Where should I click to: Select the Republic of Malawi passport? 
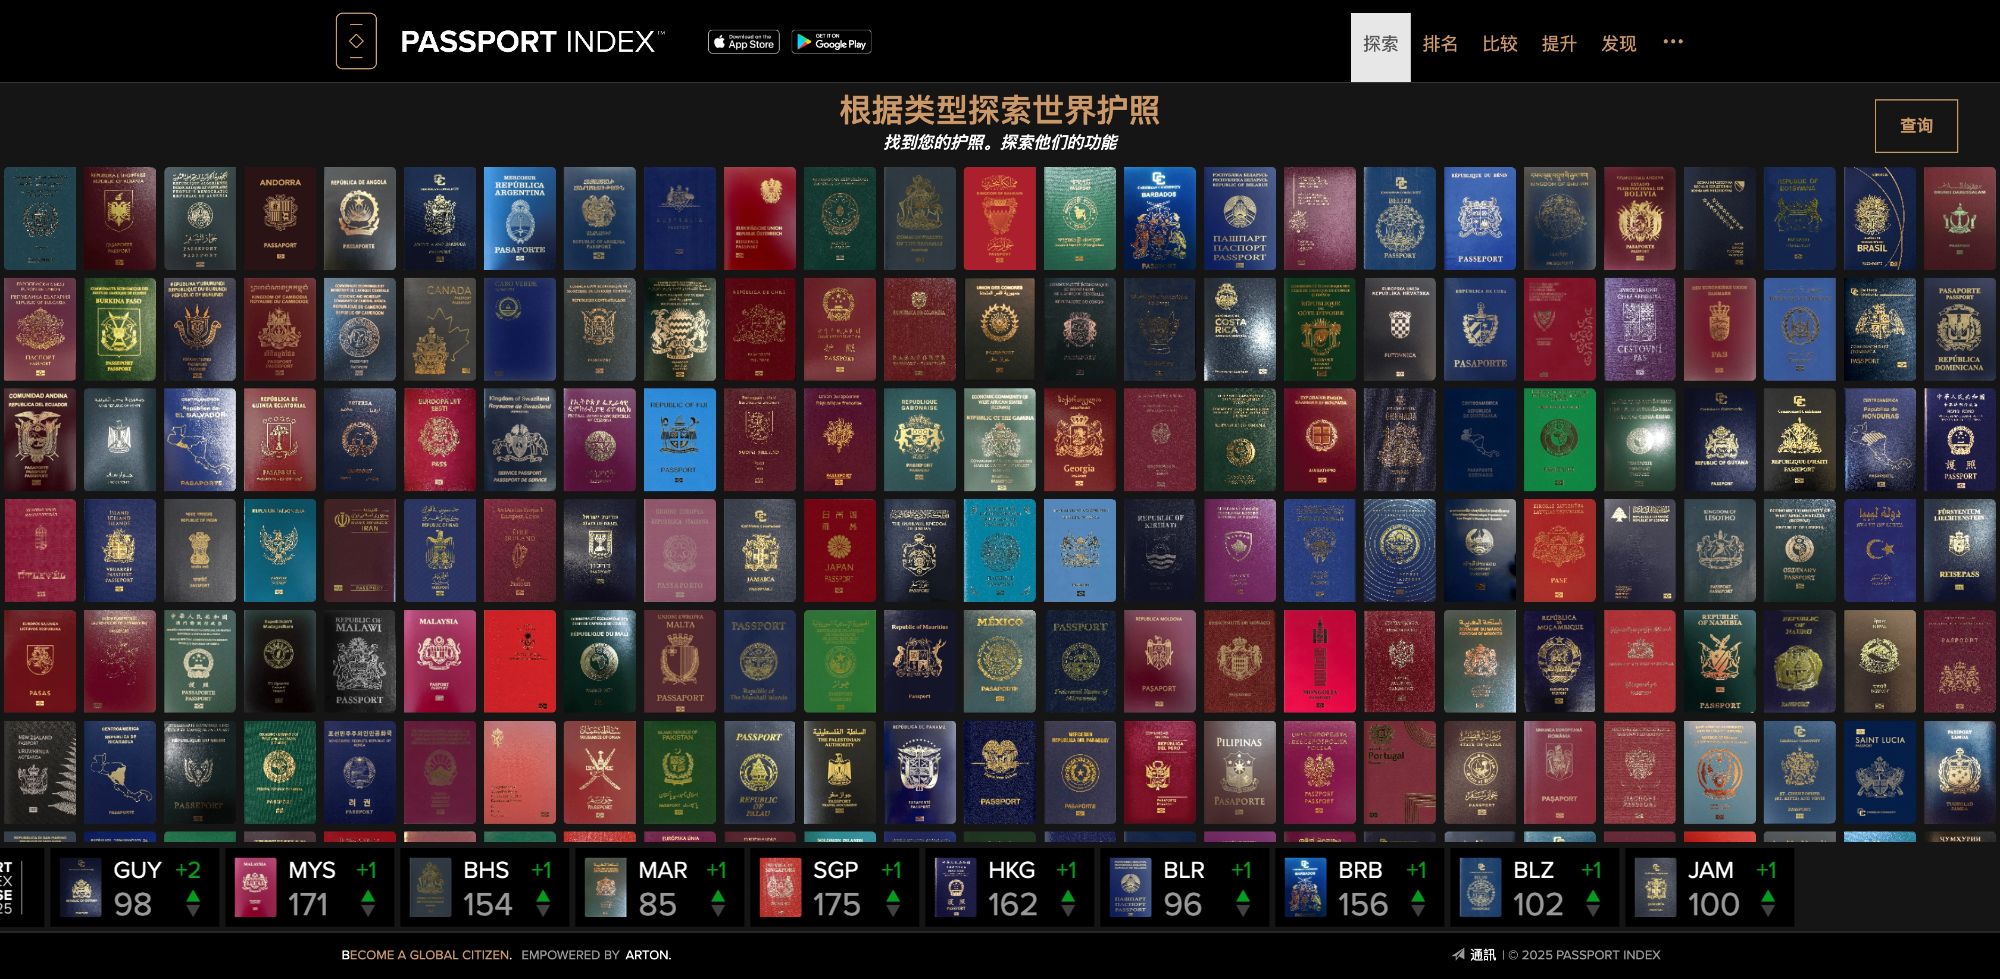360,663
